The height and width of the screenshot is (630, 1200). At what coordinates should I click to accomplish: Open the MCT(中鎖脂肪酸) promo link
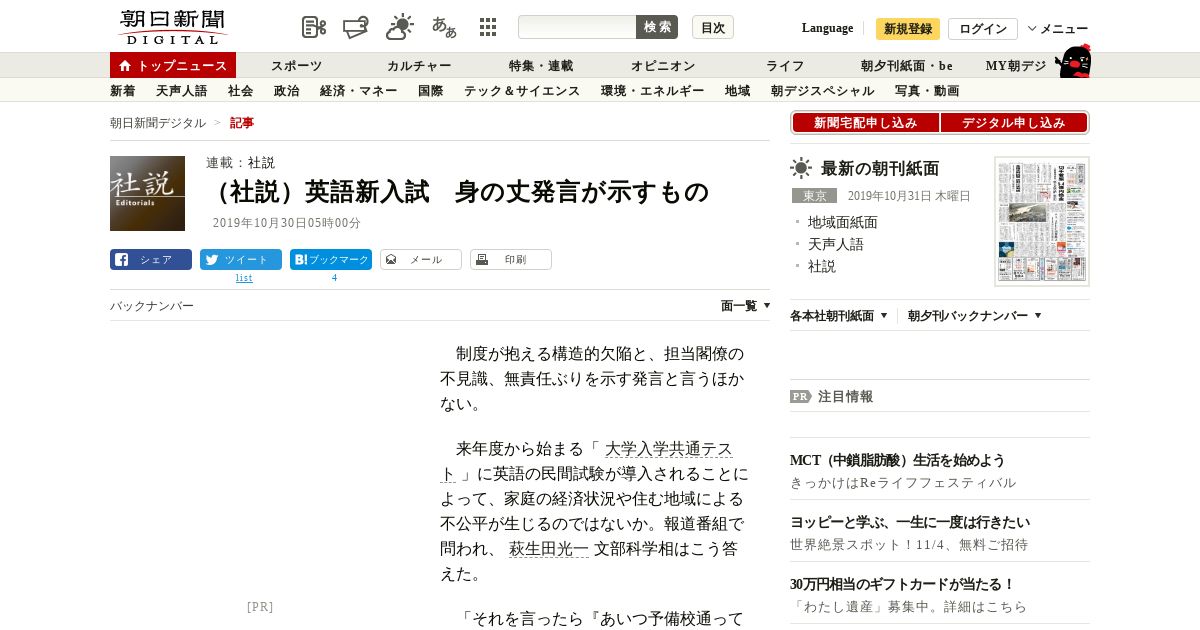pos(898,461)
